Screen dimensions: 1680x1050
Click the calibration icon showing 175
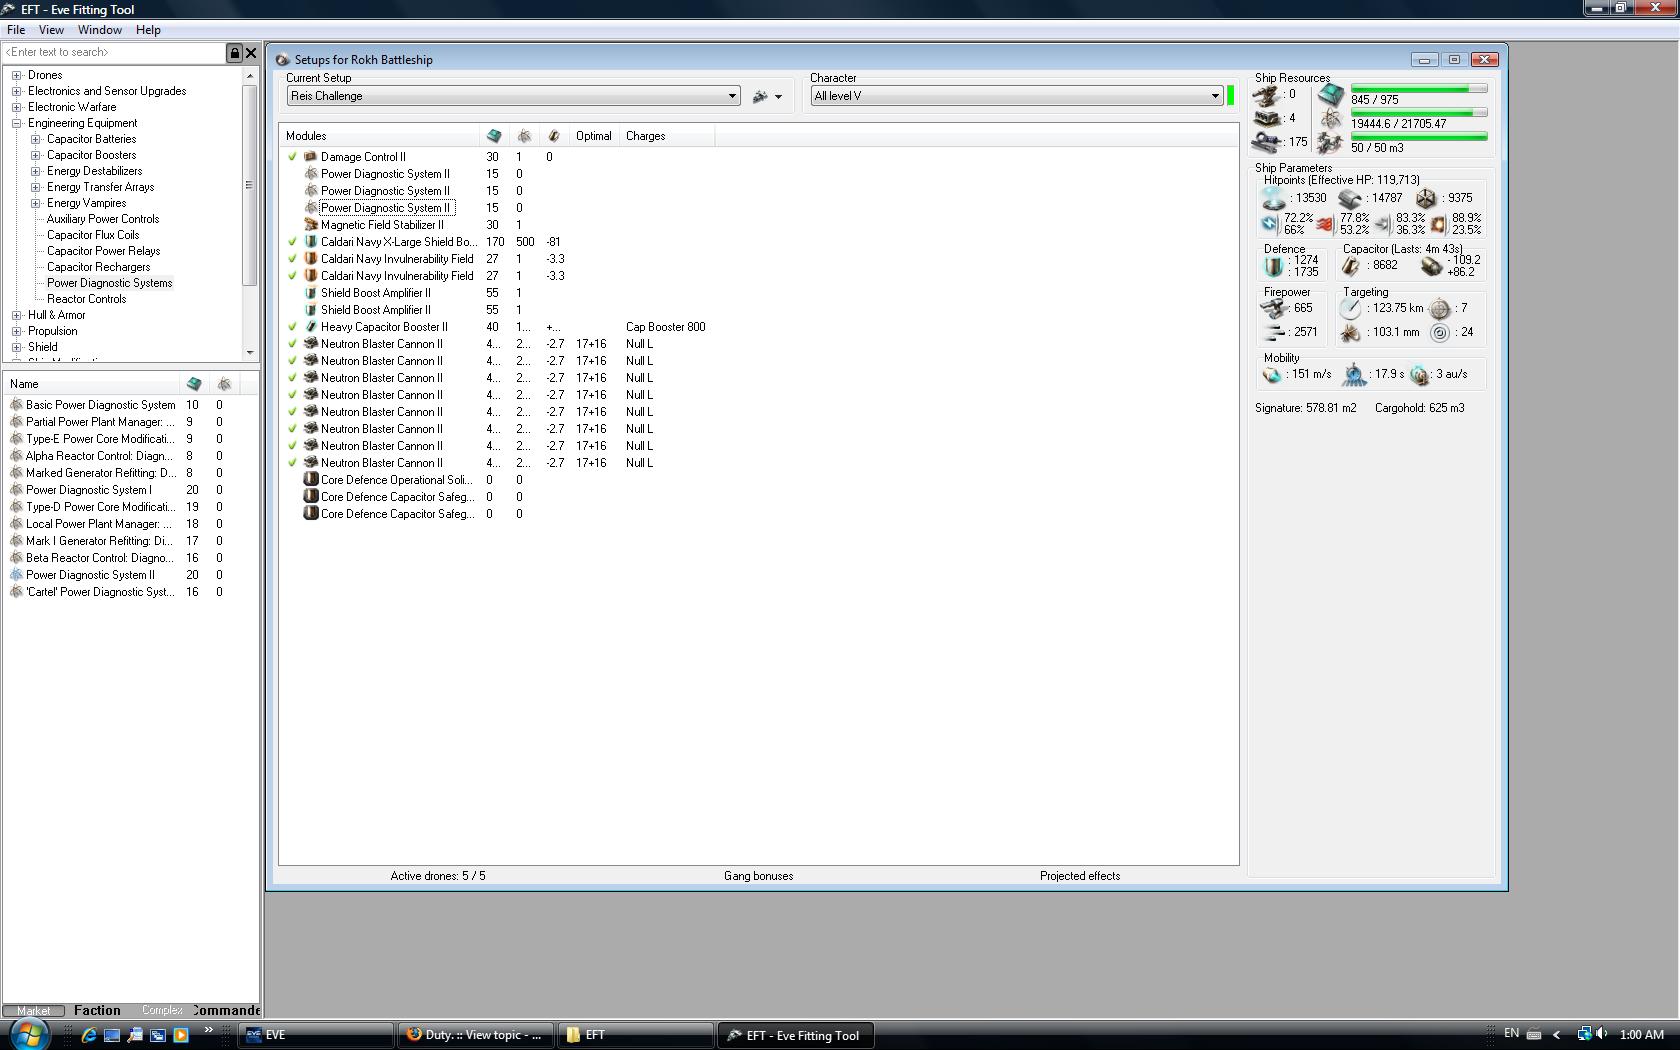click(1268, 142)
